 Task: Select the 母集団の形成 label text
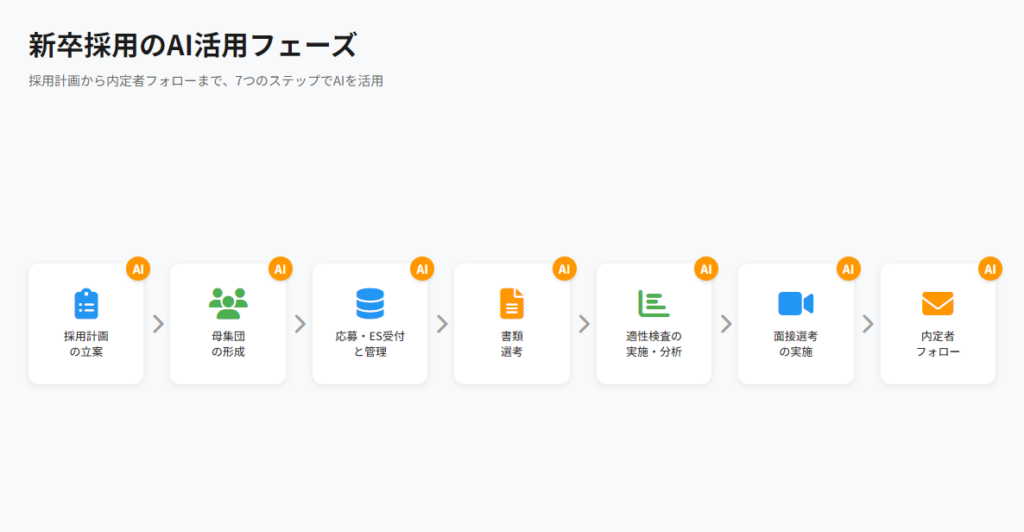[x=228, y=344]
